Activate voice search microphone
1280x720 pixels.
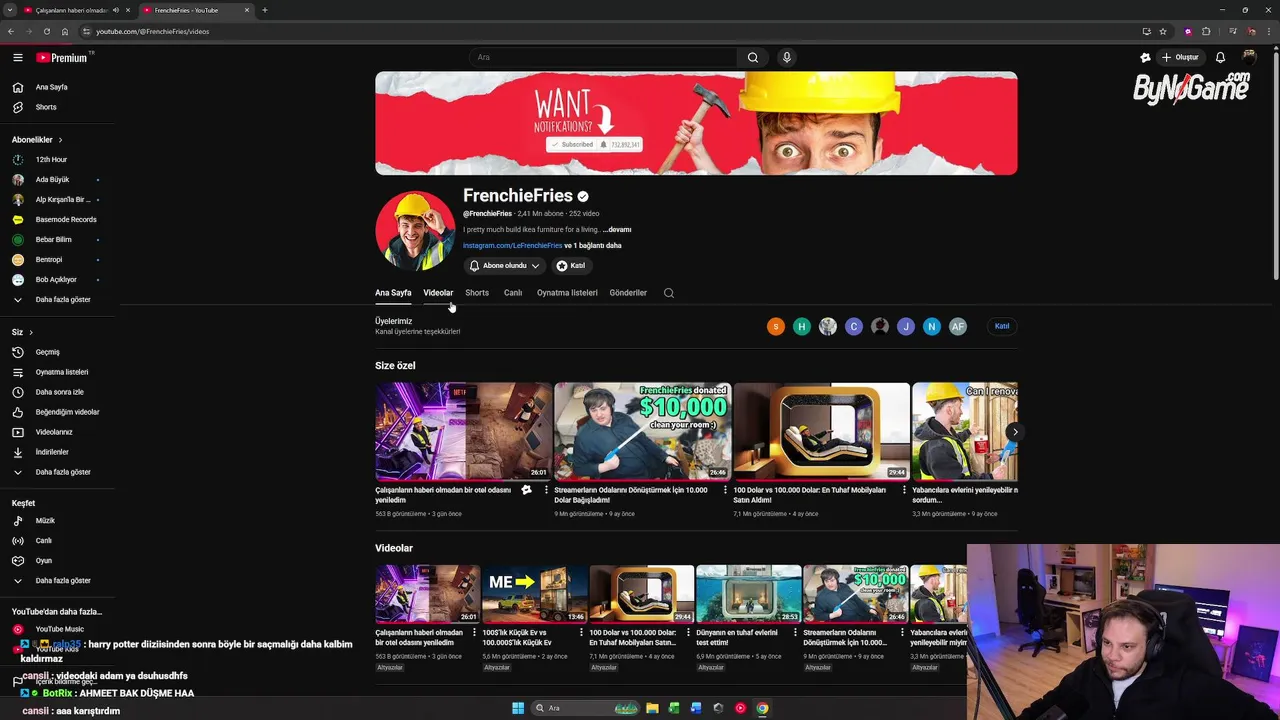coord(787,57)
